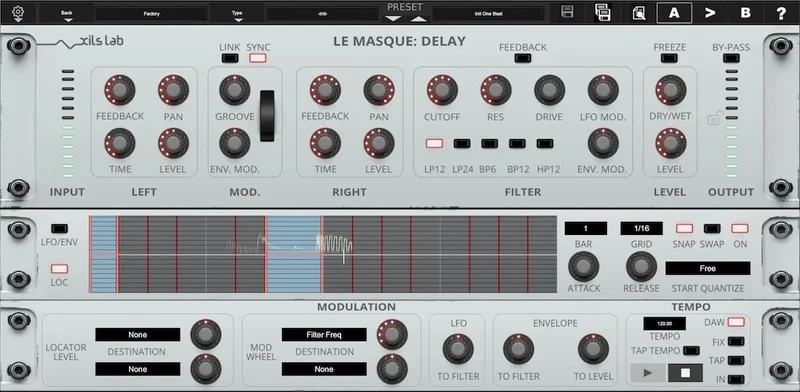Click the output lock icon
This screenshot has height=392, width=800.
pyautogui.click(x=714, y=118)
